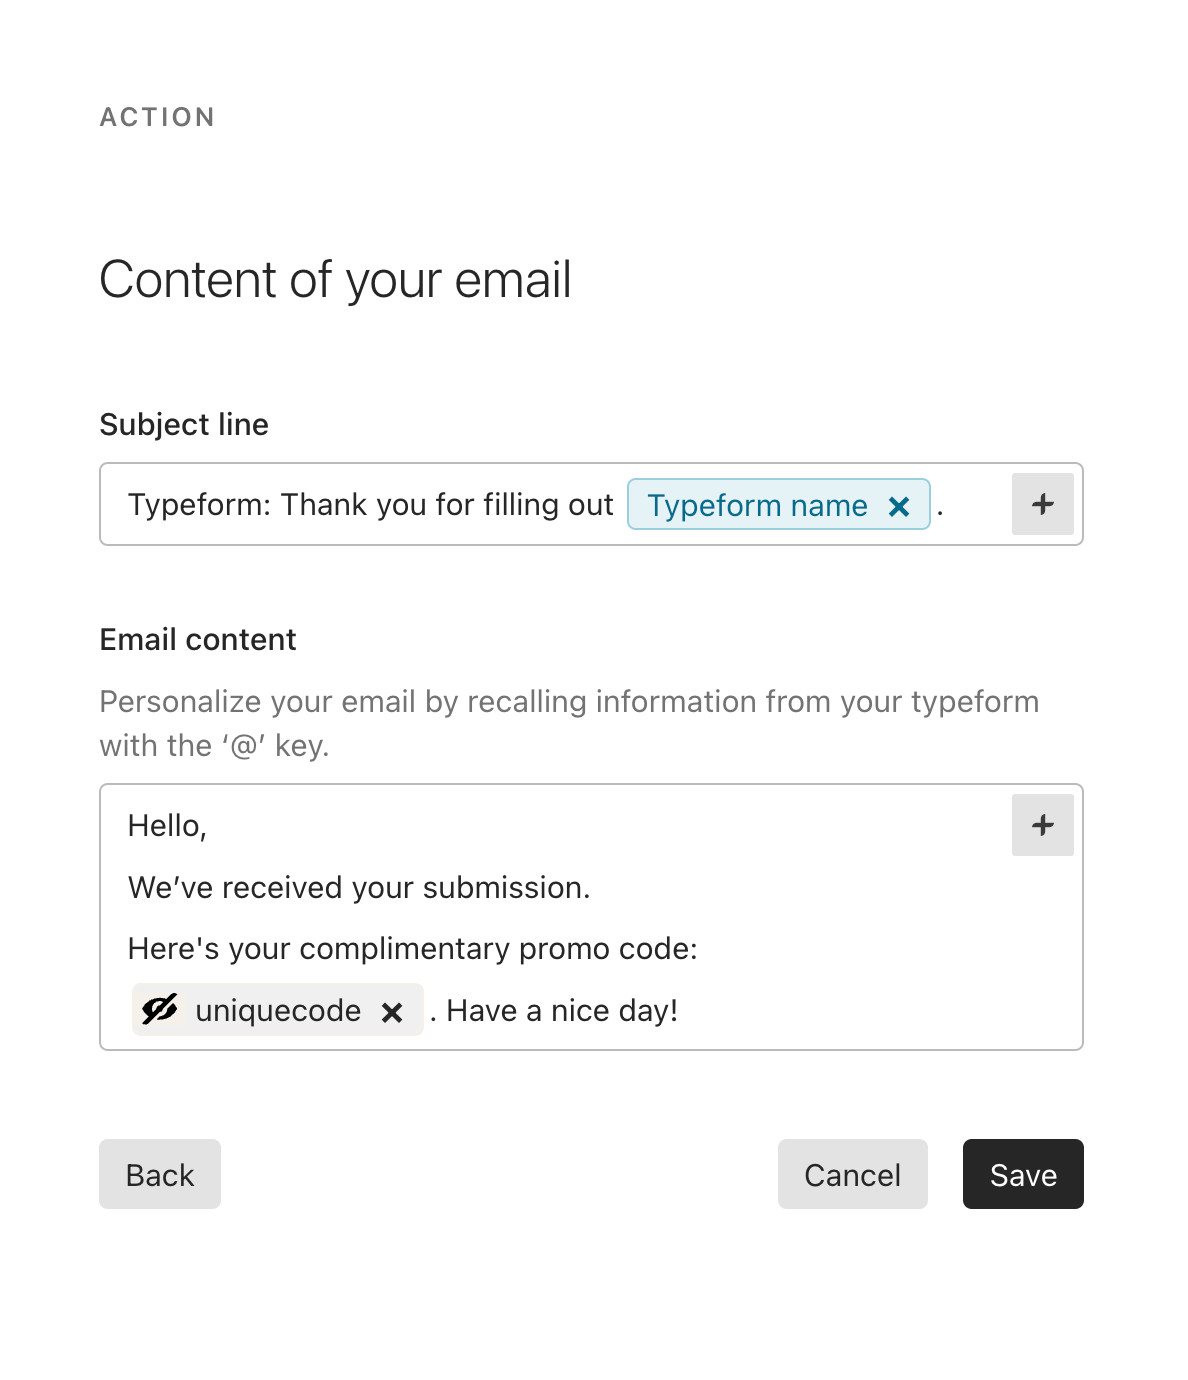Click the Subject line label
This screenshot has height=1380, width=1188.
[184, 425]
